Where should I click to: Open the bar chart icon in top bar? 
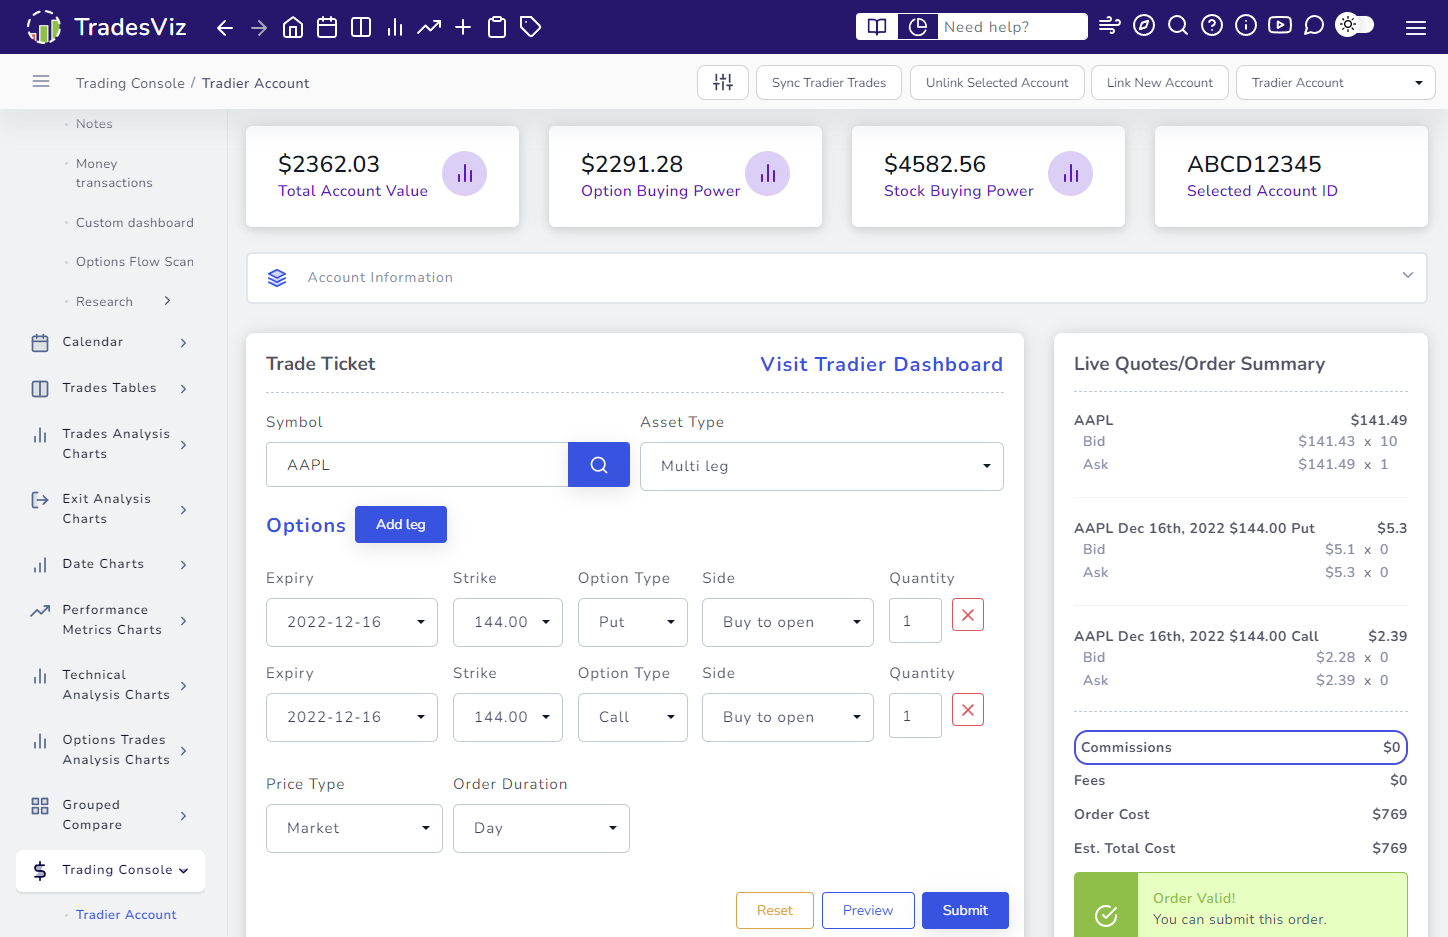pos(395,27)
